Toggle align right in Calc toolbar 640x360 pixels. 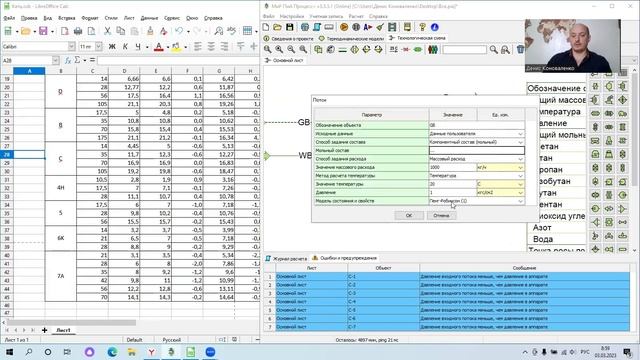(x=224, y=47)
